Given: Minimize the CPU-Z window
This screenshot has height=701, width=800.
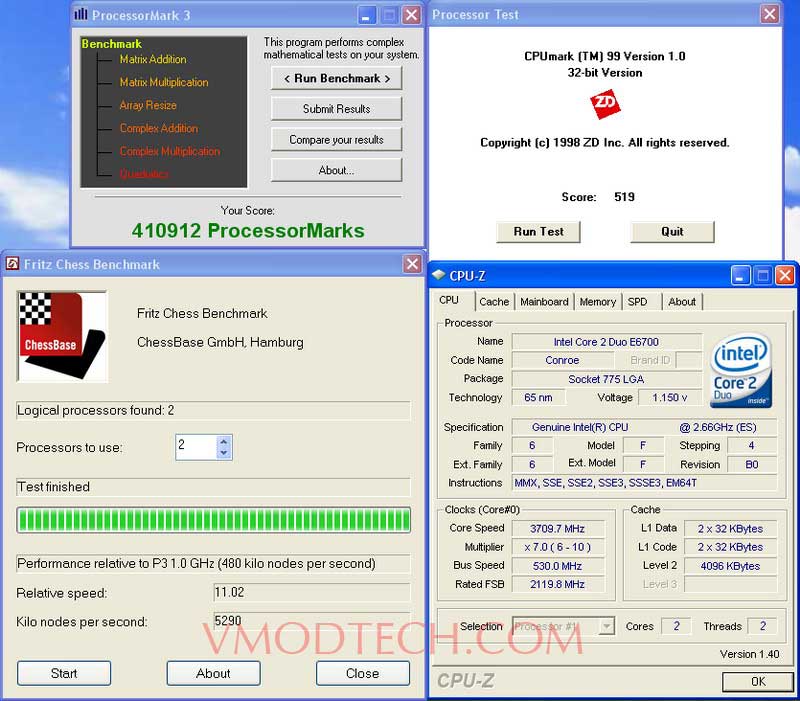Looking at the screenshot, I should click(740, 276).
